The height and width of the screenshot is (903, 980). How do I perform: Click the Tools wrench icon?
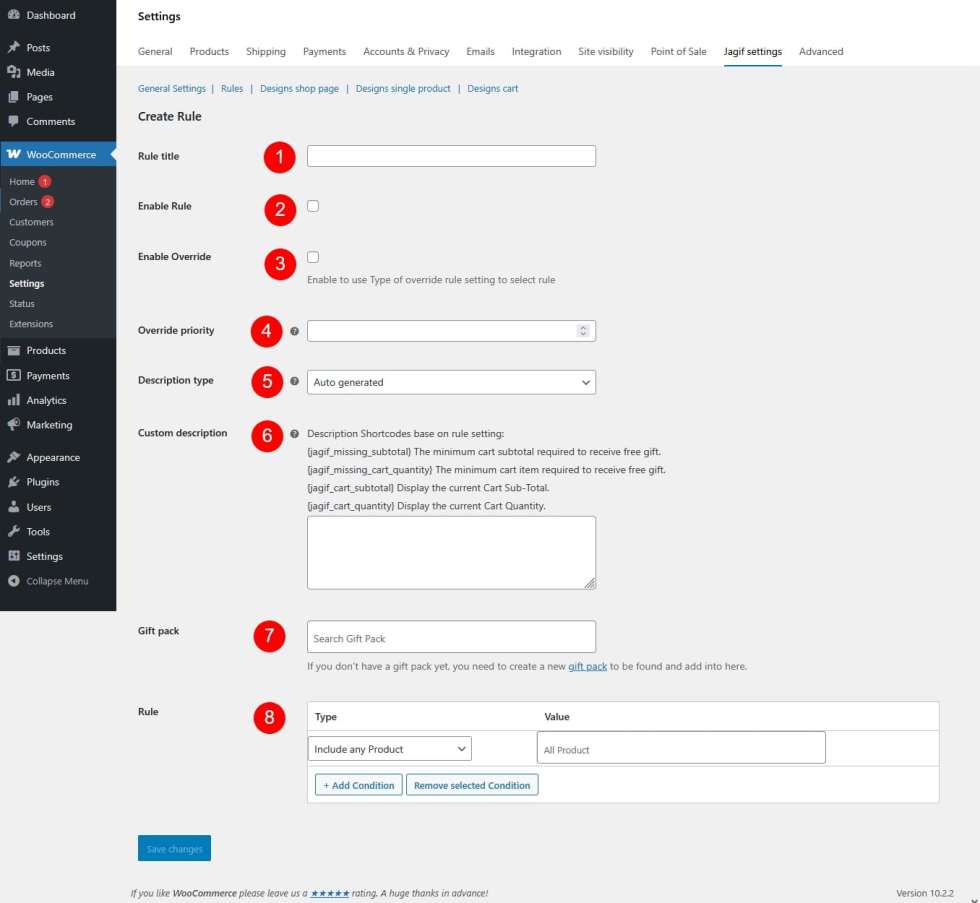(13, 531)
